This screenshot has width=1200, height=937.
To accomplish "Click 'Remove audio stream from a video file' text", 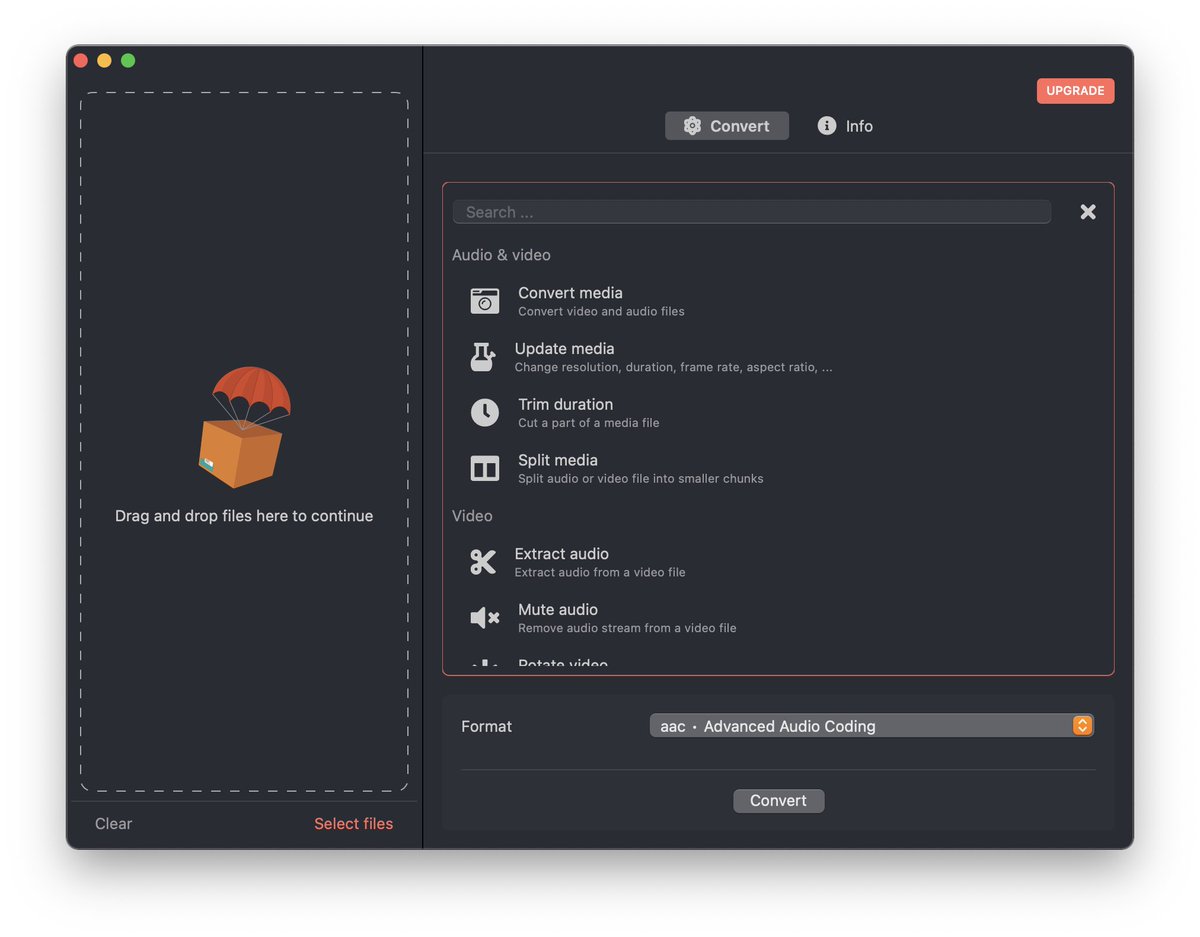I will pyautogui.click(x=627, y=629).
